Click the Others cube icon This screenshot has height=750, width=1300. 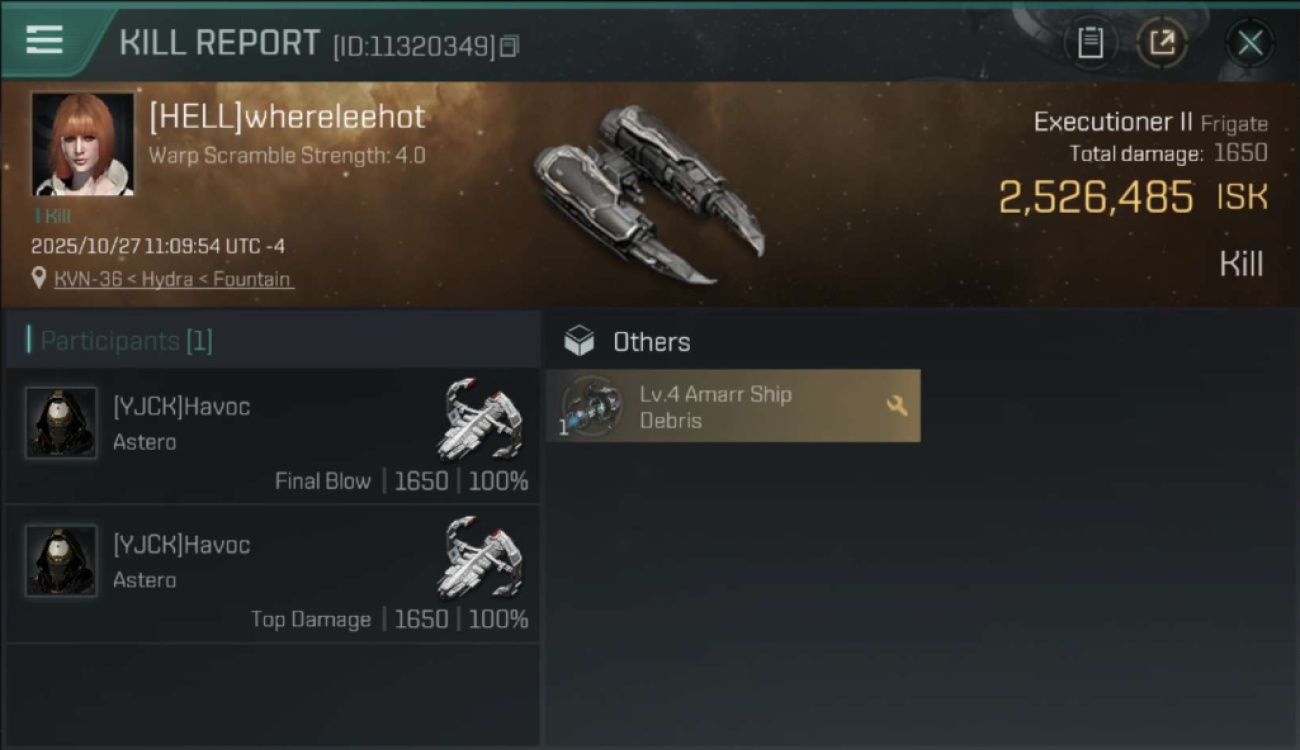tap(579, 342)
